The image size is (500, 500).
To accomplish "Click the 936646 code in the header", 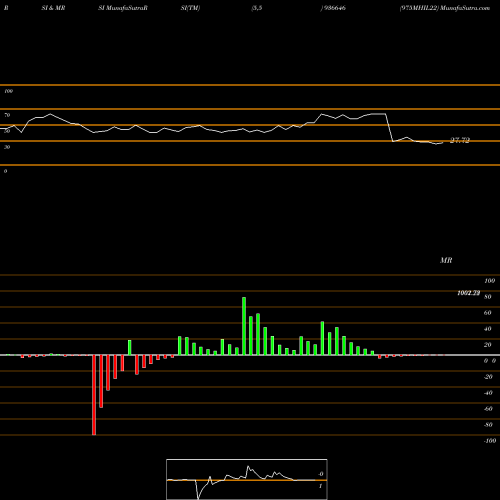I will pyautogui.click(x=335, y=8).
